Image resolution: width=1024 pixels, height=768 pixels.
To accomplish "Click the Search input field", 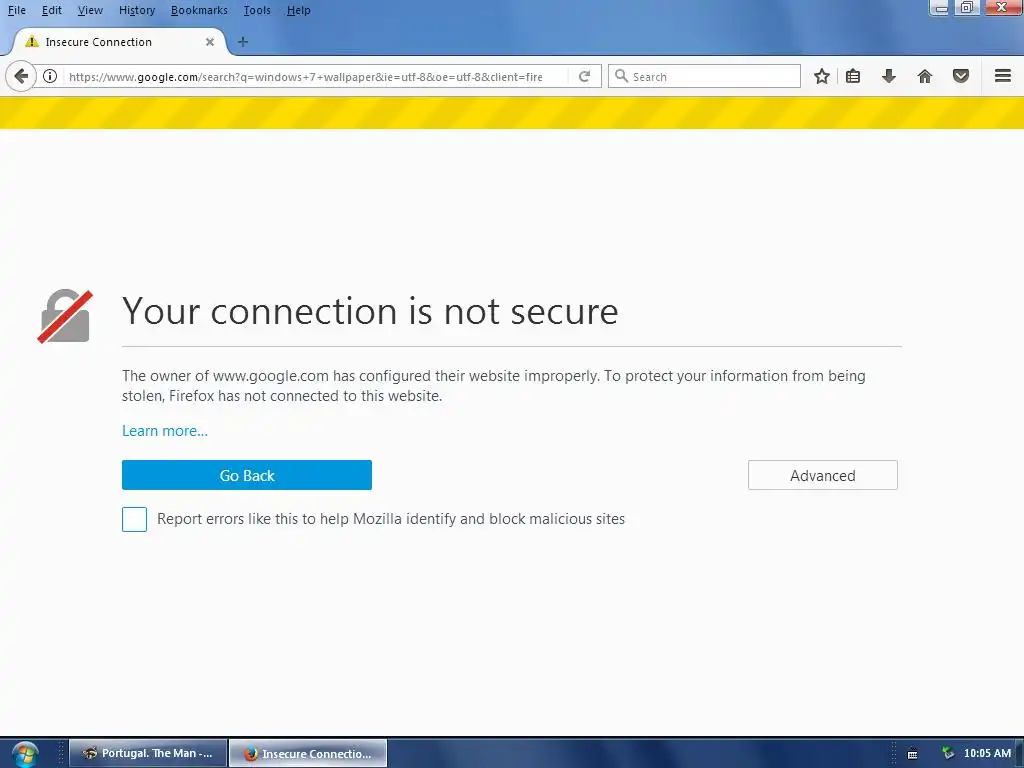I will click(x=704, y=76).
